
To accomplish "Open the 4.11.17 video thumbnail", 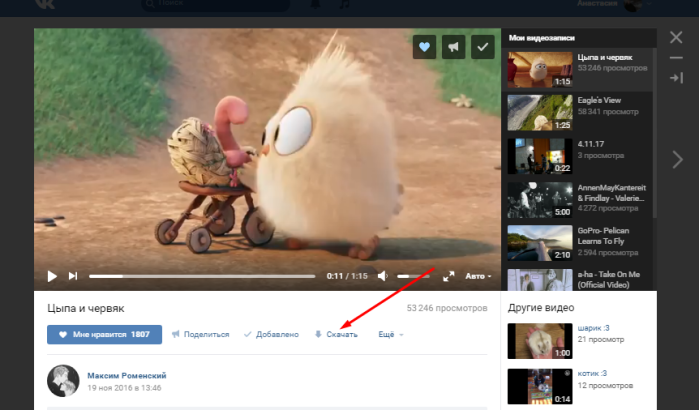I will [x=540, y=156].
